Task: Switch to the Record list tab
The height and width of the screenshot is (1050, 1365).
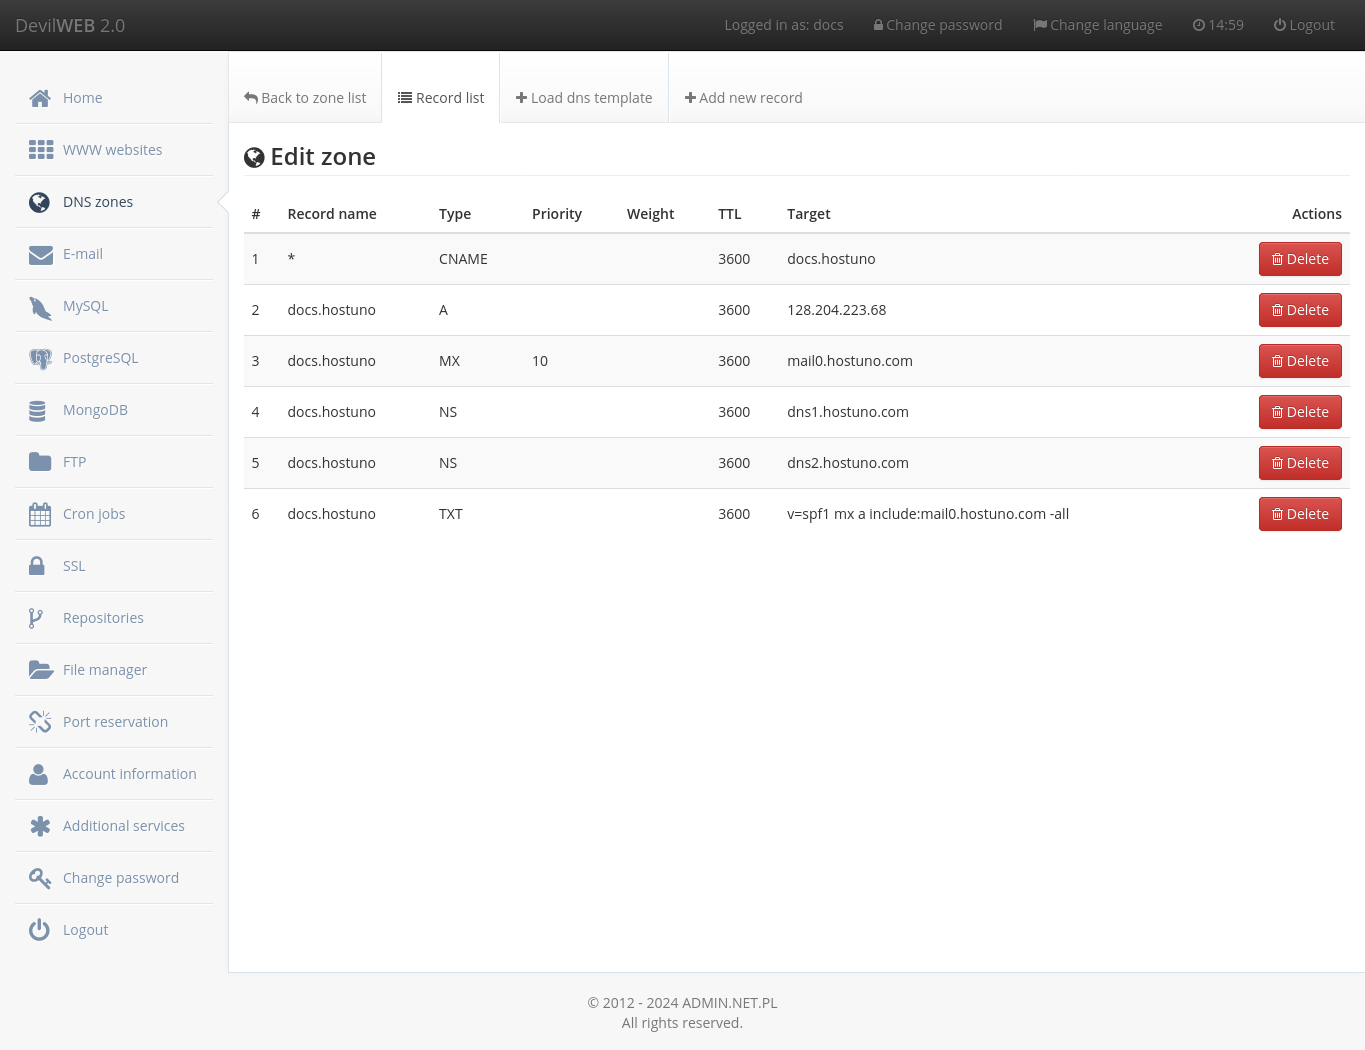Action: tap(440, 97)
